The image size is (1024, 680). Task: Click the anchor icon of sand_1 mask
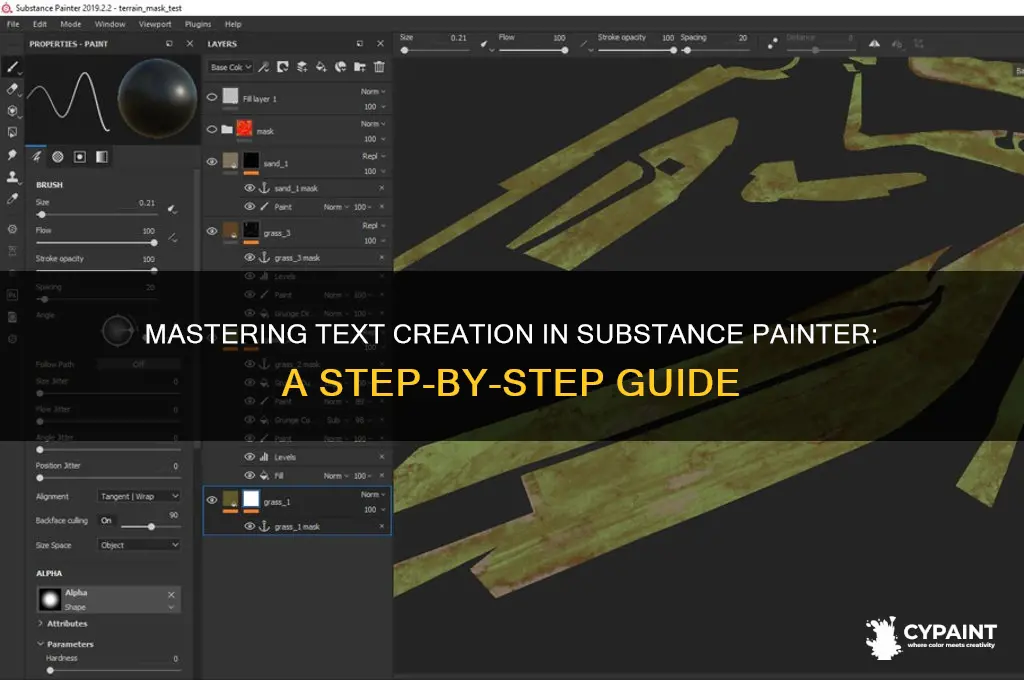264,188
